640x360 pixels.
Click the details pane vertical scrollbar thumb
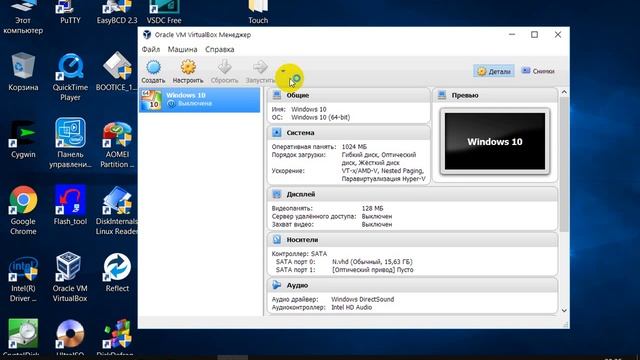pyautogui.click(x=564, y=164)
